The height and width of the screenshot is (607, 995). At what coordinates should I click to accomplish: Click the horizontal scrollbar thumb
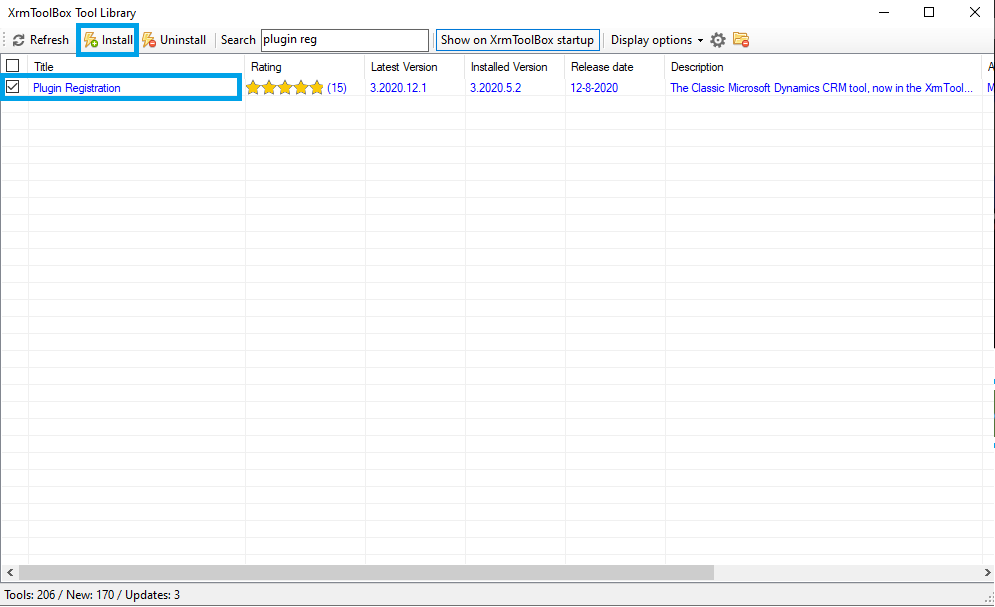366,572
